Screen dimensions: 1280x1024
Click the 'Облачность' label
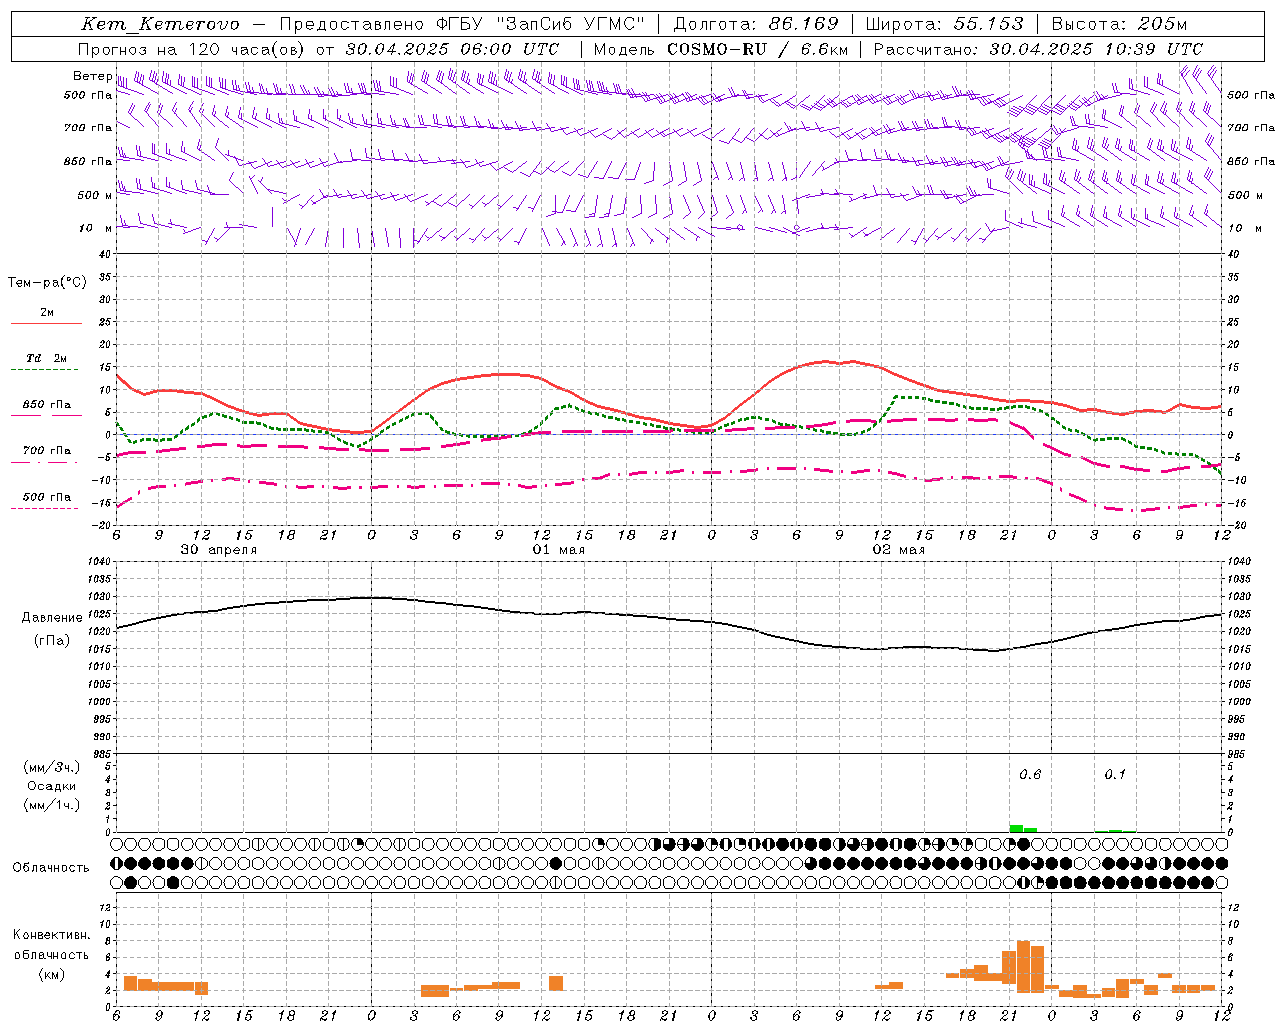pyautogui.click(x=51, y=867)
